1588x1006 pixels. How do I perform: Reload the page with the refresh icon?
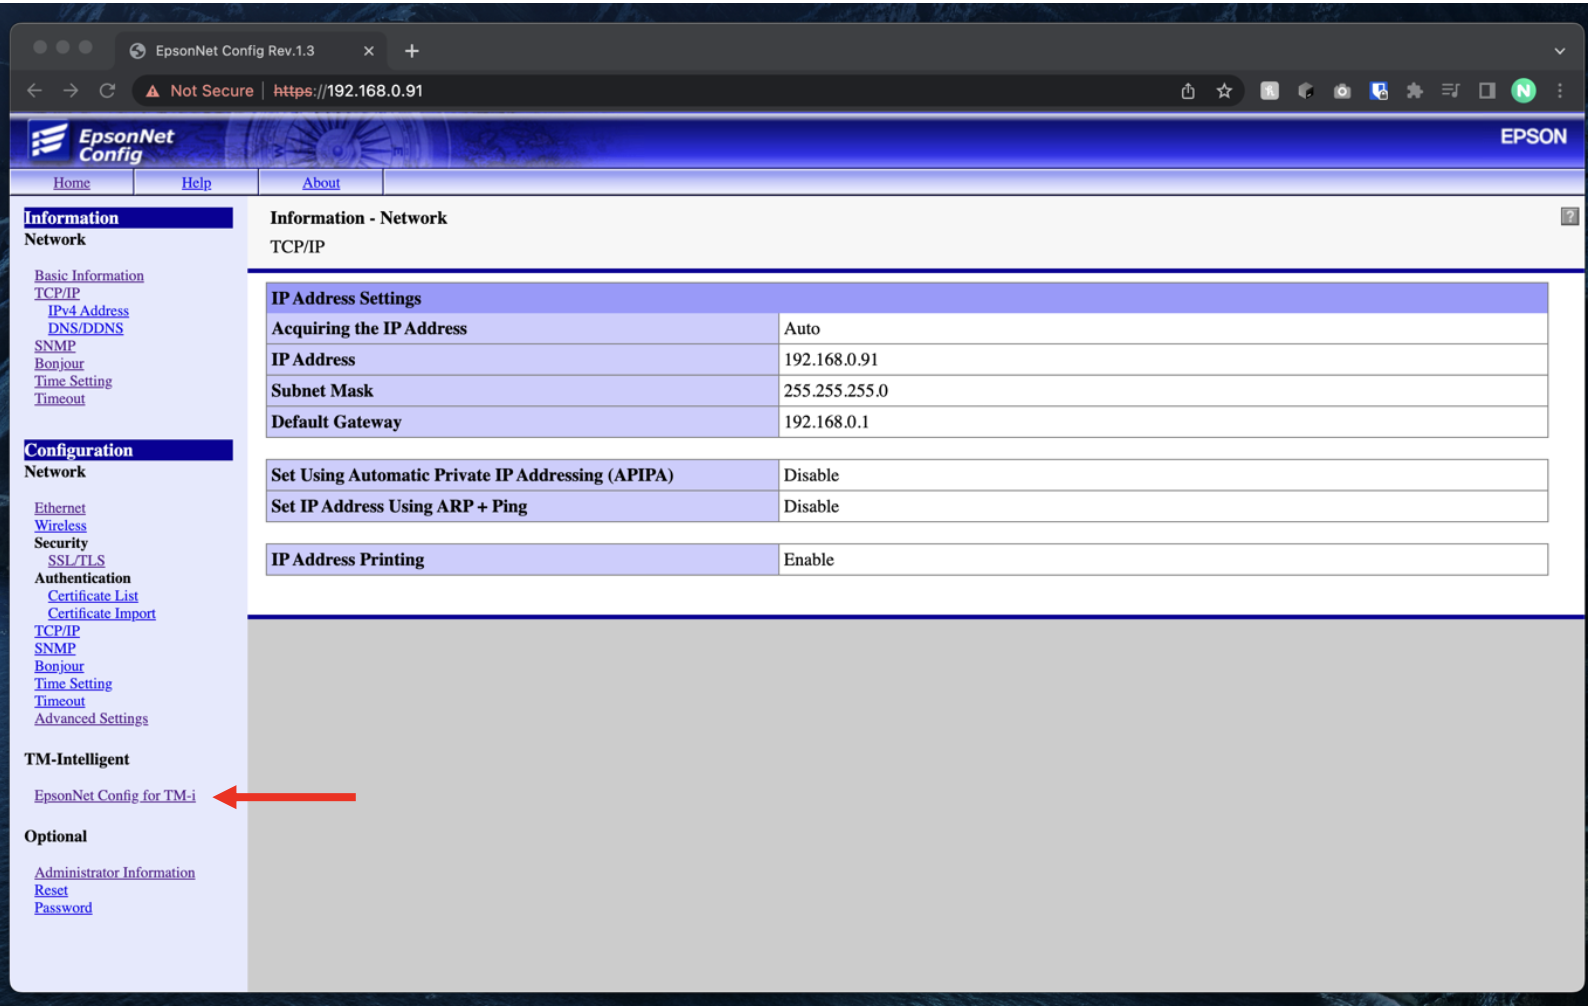pyautogui.click(x=107, y=90)
